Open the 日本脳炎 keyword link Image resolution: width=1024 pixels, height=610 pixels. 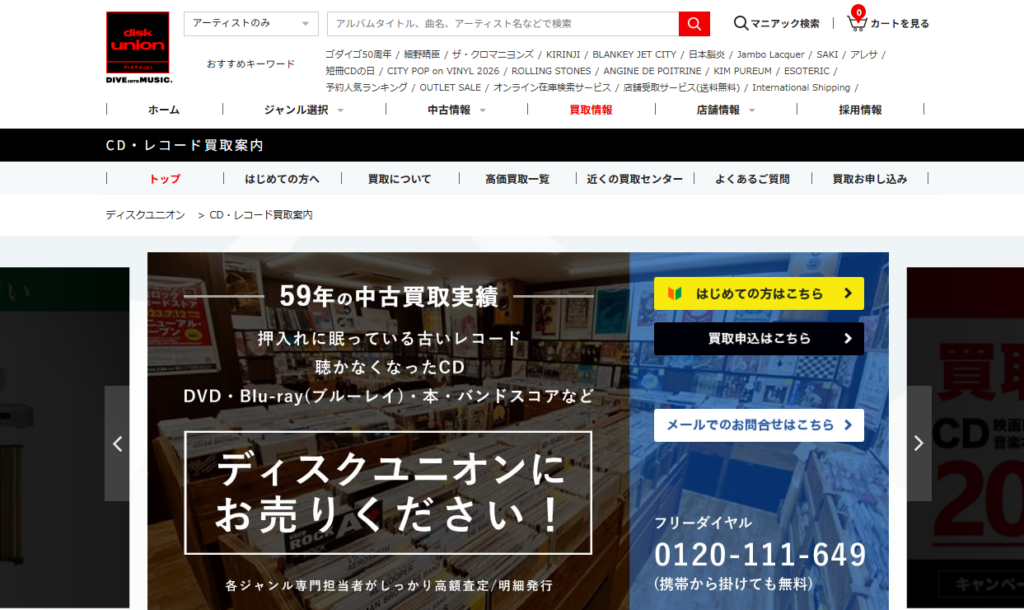point(707,54)
